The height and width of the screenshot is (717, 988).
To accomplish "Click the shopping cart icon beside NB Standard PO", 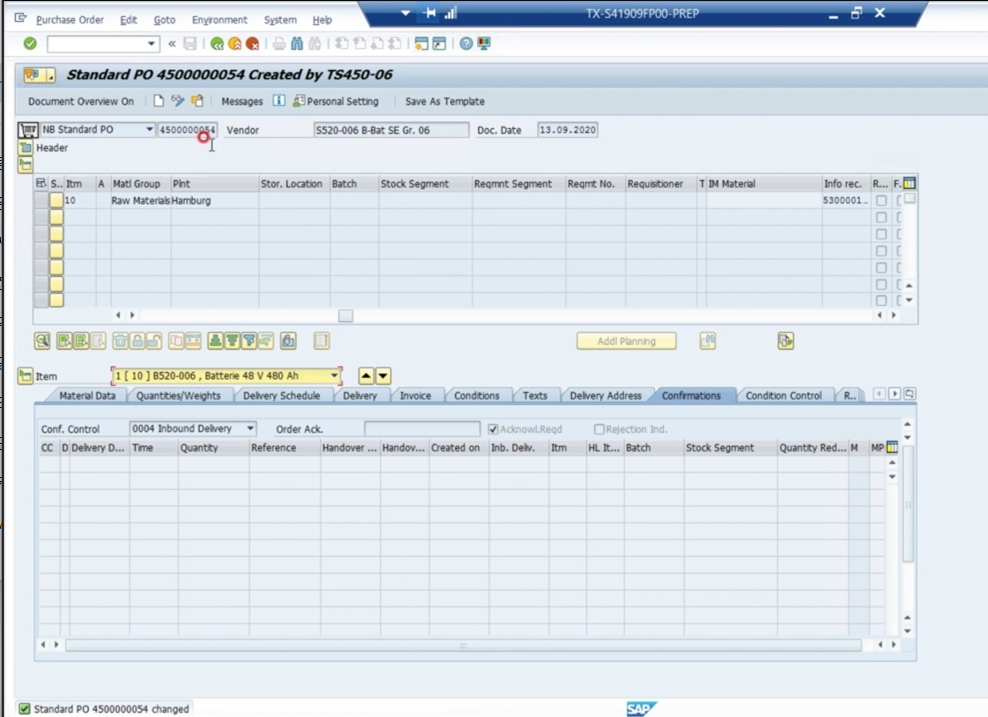I will pos(28,130).
